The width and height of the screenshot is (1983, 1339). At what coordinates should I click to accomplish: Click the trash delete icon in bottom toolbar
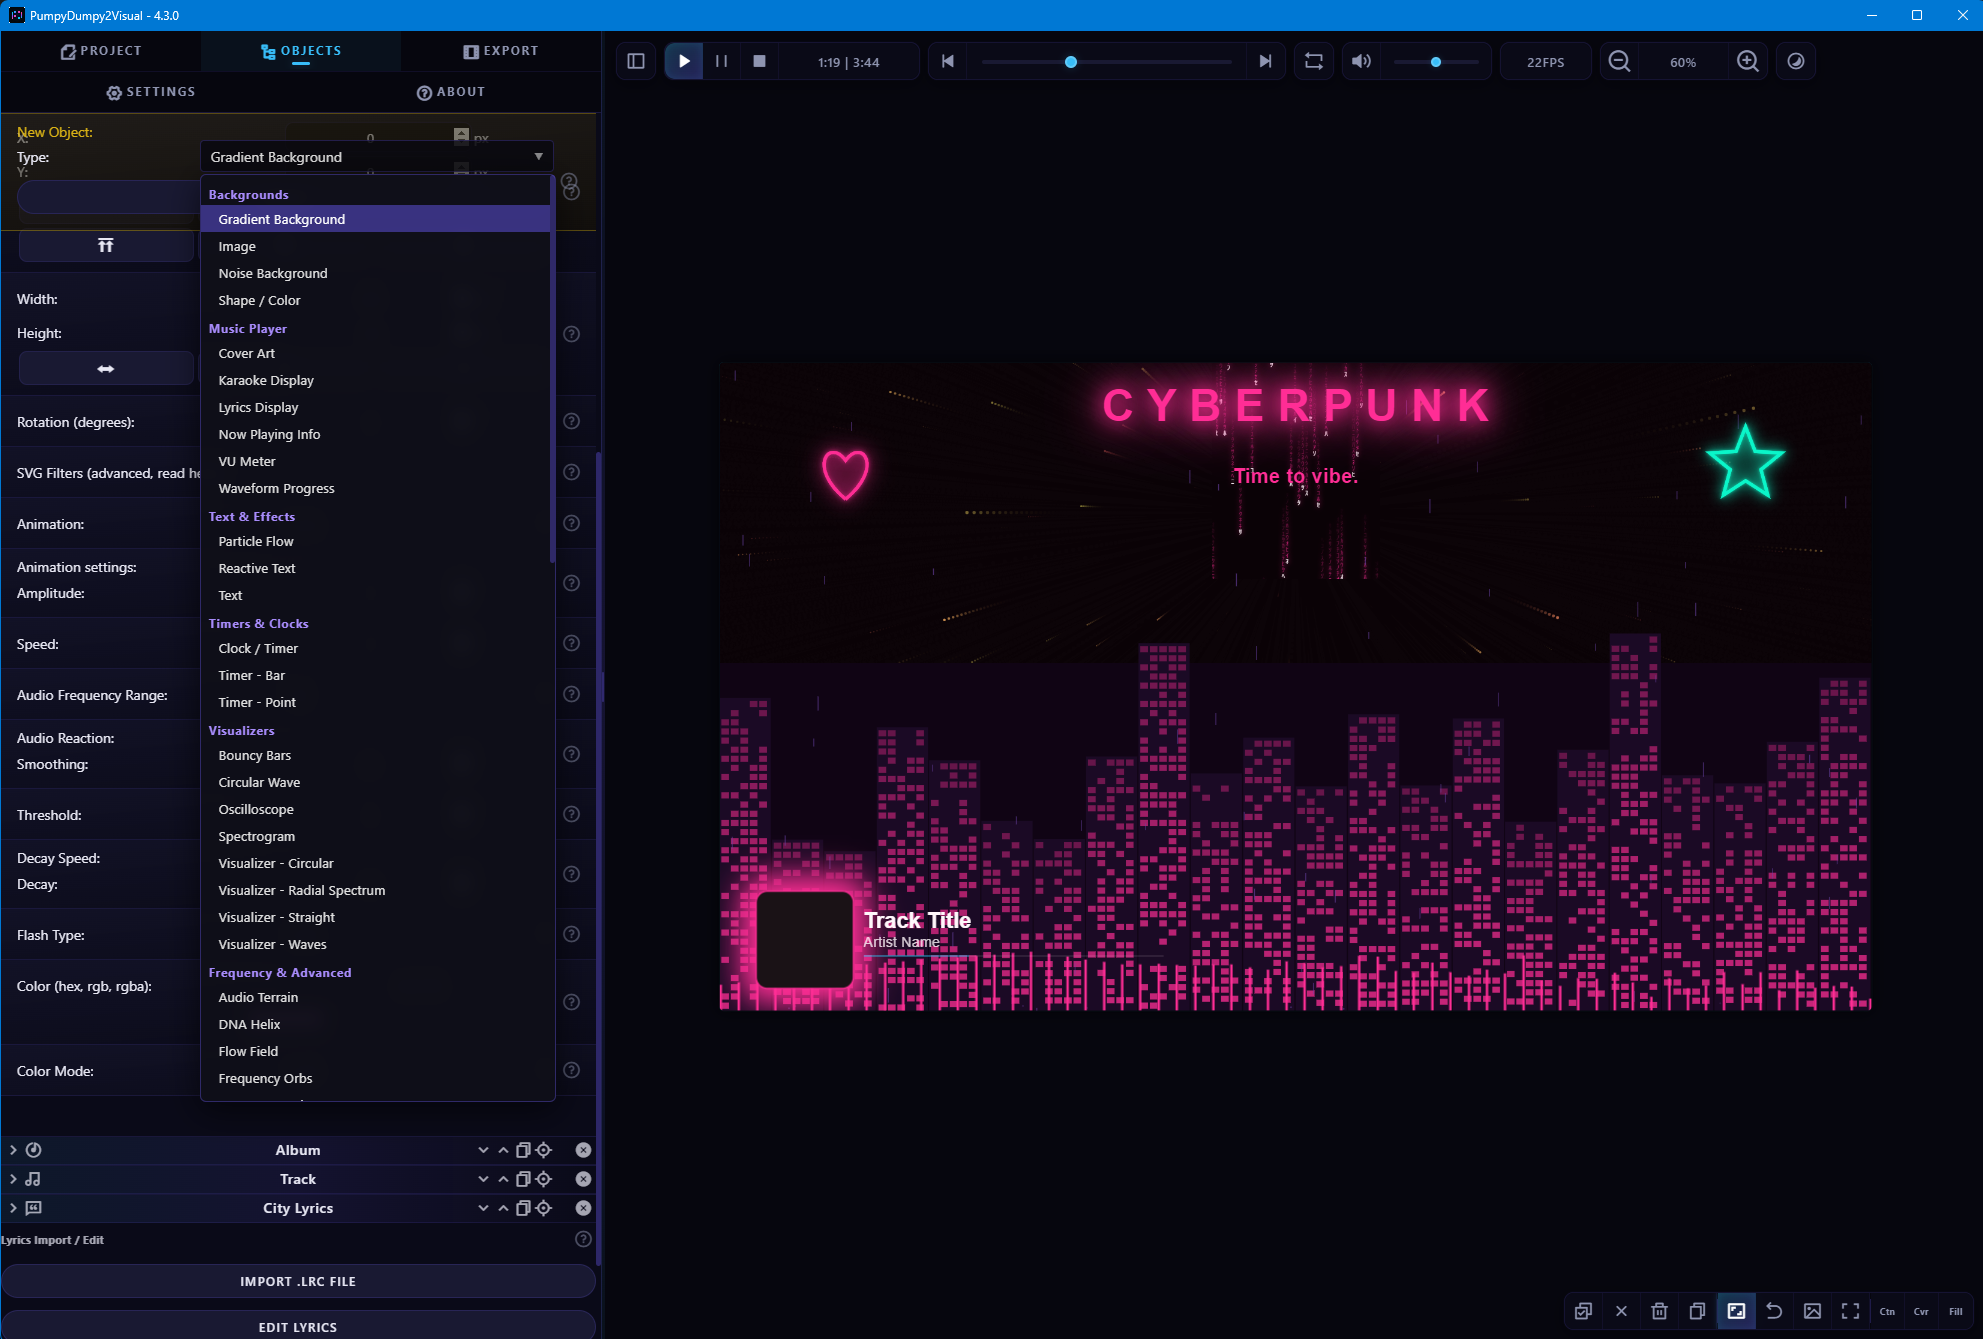point(1659,1311)
